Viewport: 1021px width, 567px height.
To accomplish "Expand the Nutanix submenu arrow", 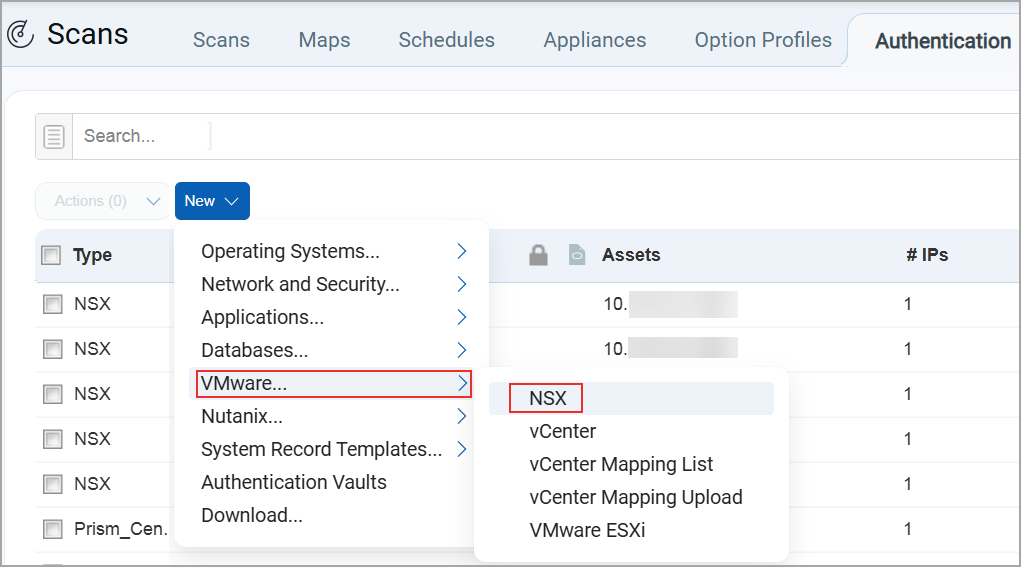I will coord(462,416).
